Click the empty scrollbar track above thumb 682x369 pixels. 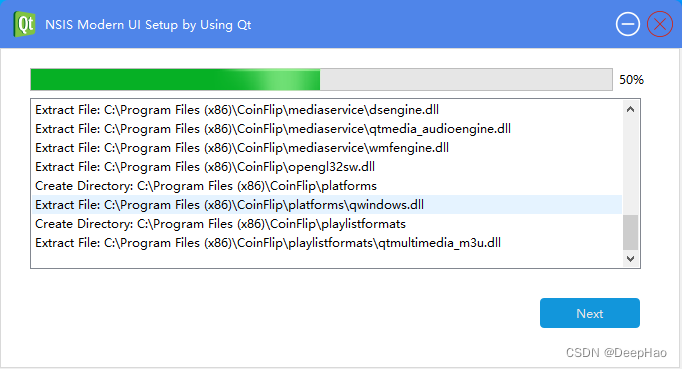[630, 167]
